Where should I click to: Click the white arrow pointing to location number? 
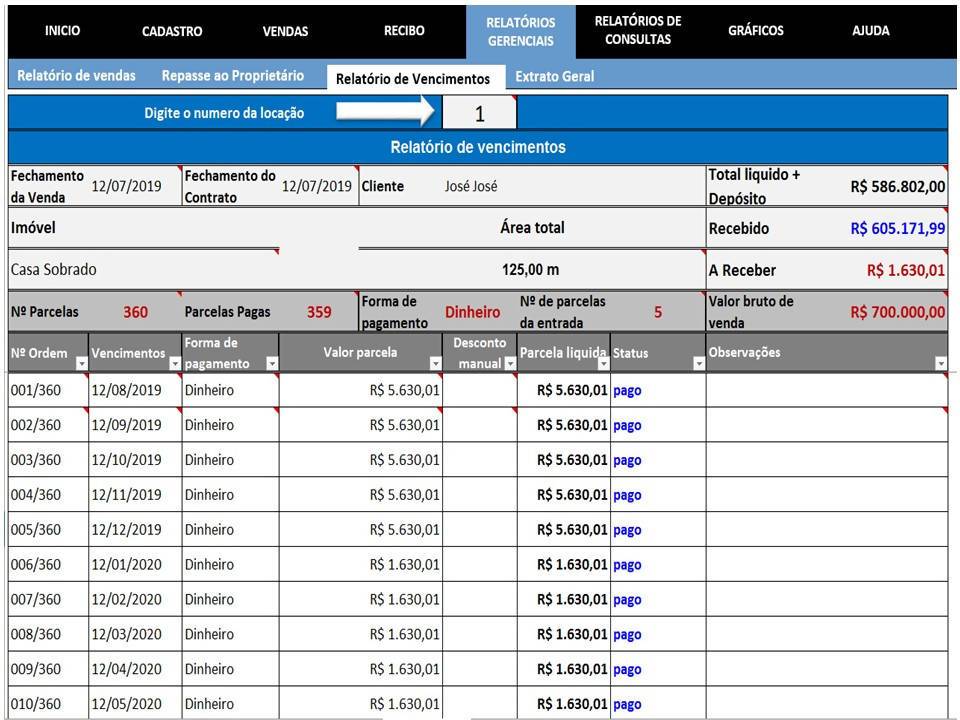tap(385, 111)
